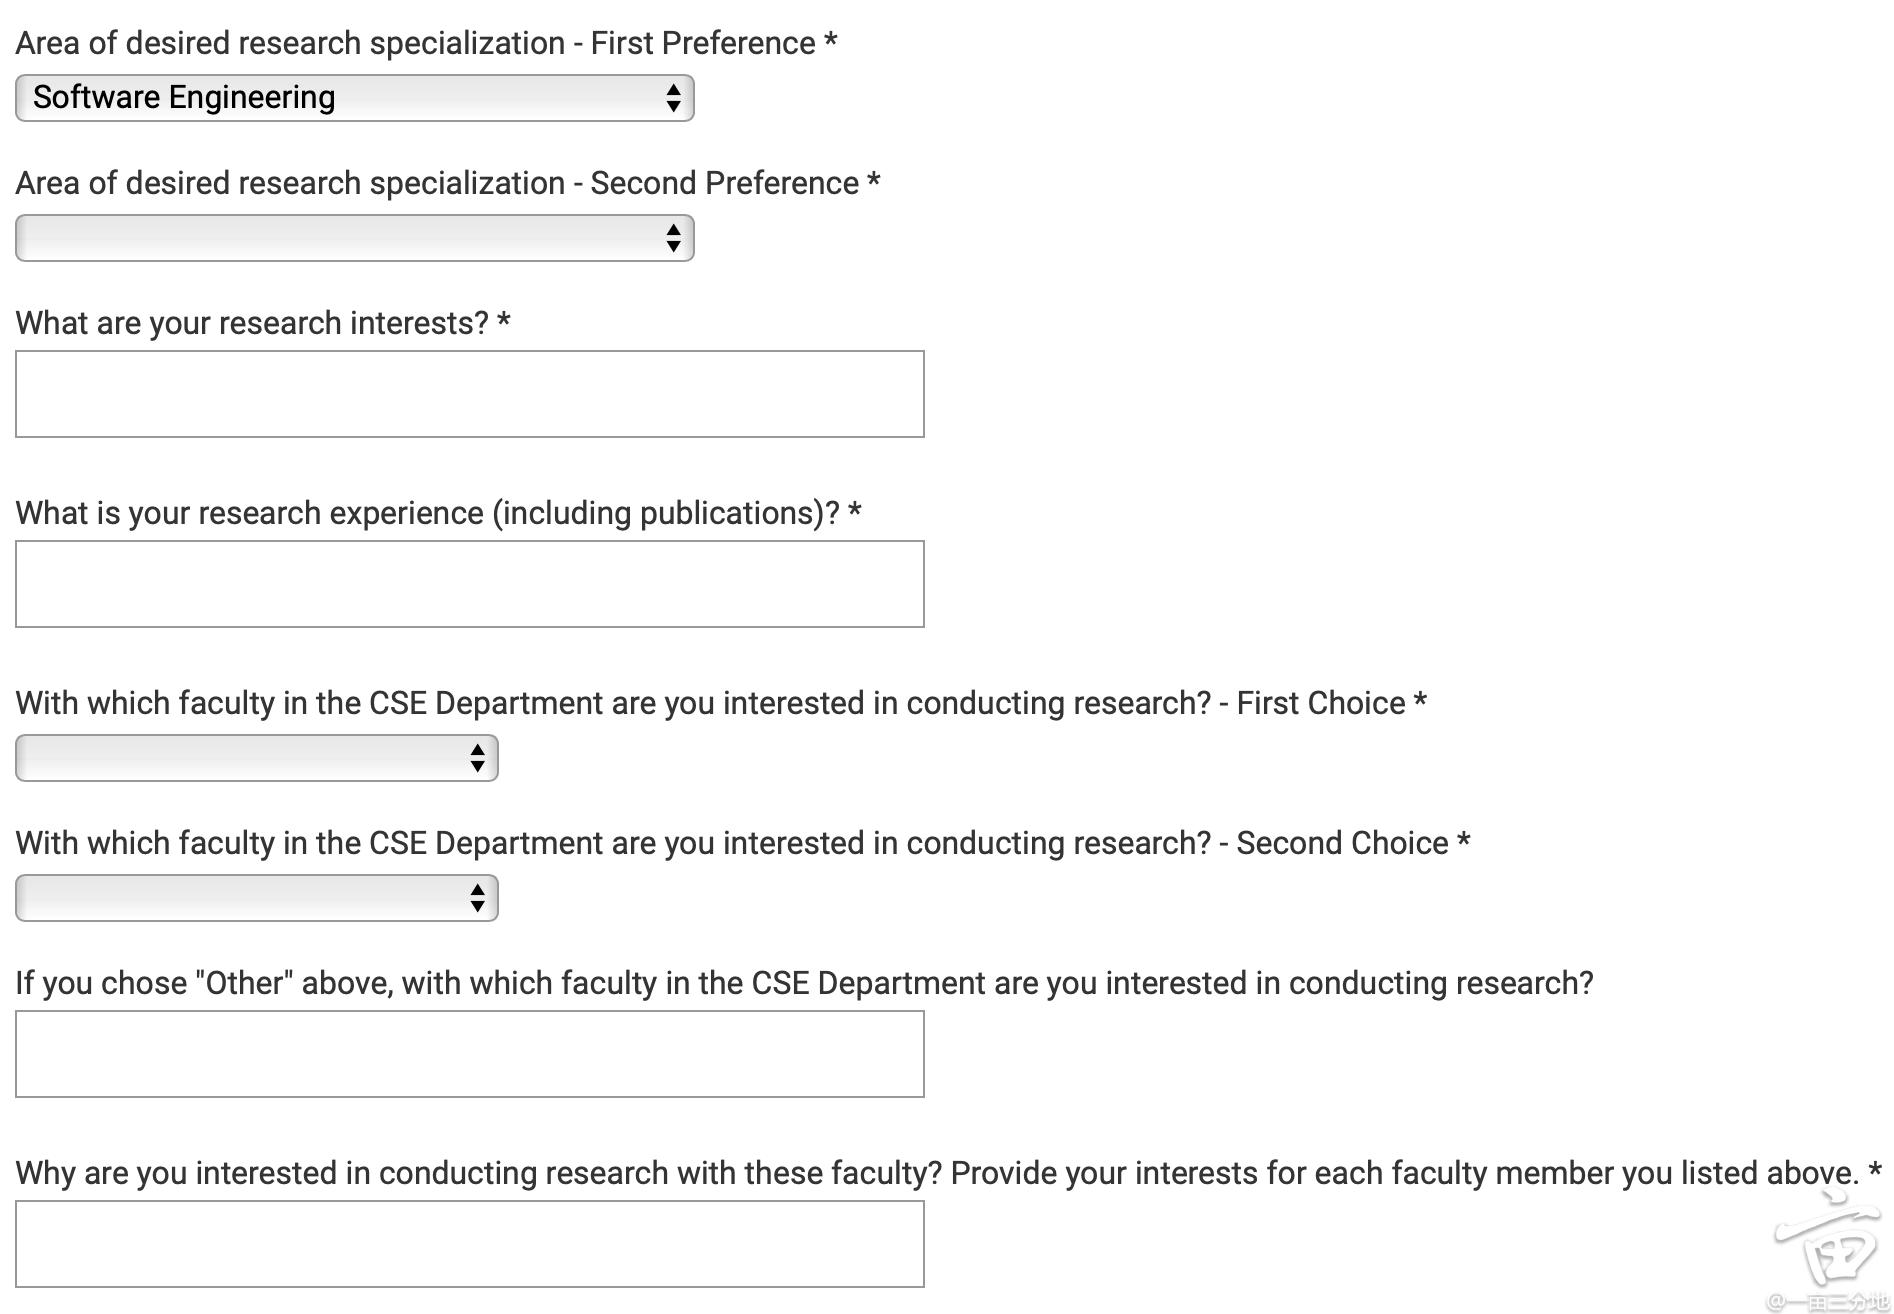
Task: Click the why-interested-in-faculty text area
Action: [469, 1244]
